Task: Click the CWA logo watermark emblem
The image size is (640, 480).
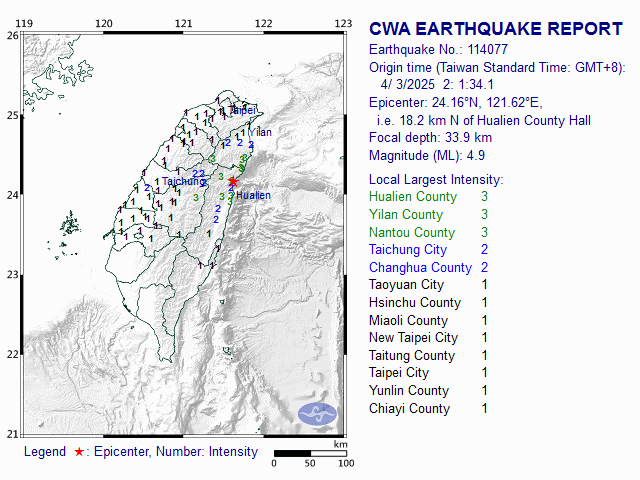Action: click(x=317, y=413)
